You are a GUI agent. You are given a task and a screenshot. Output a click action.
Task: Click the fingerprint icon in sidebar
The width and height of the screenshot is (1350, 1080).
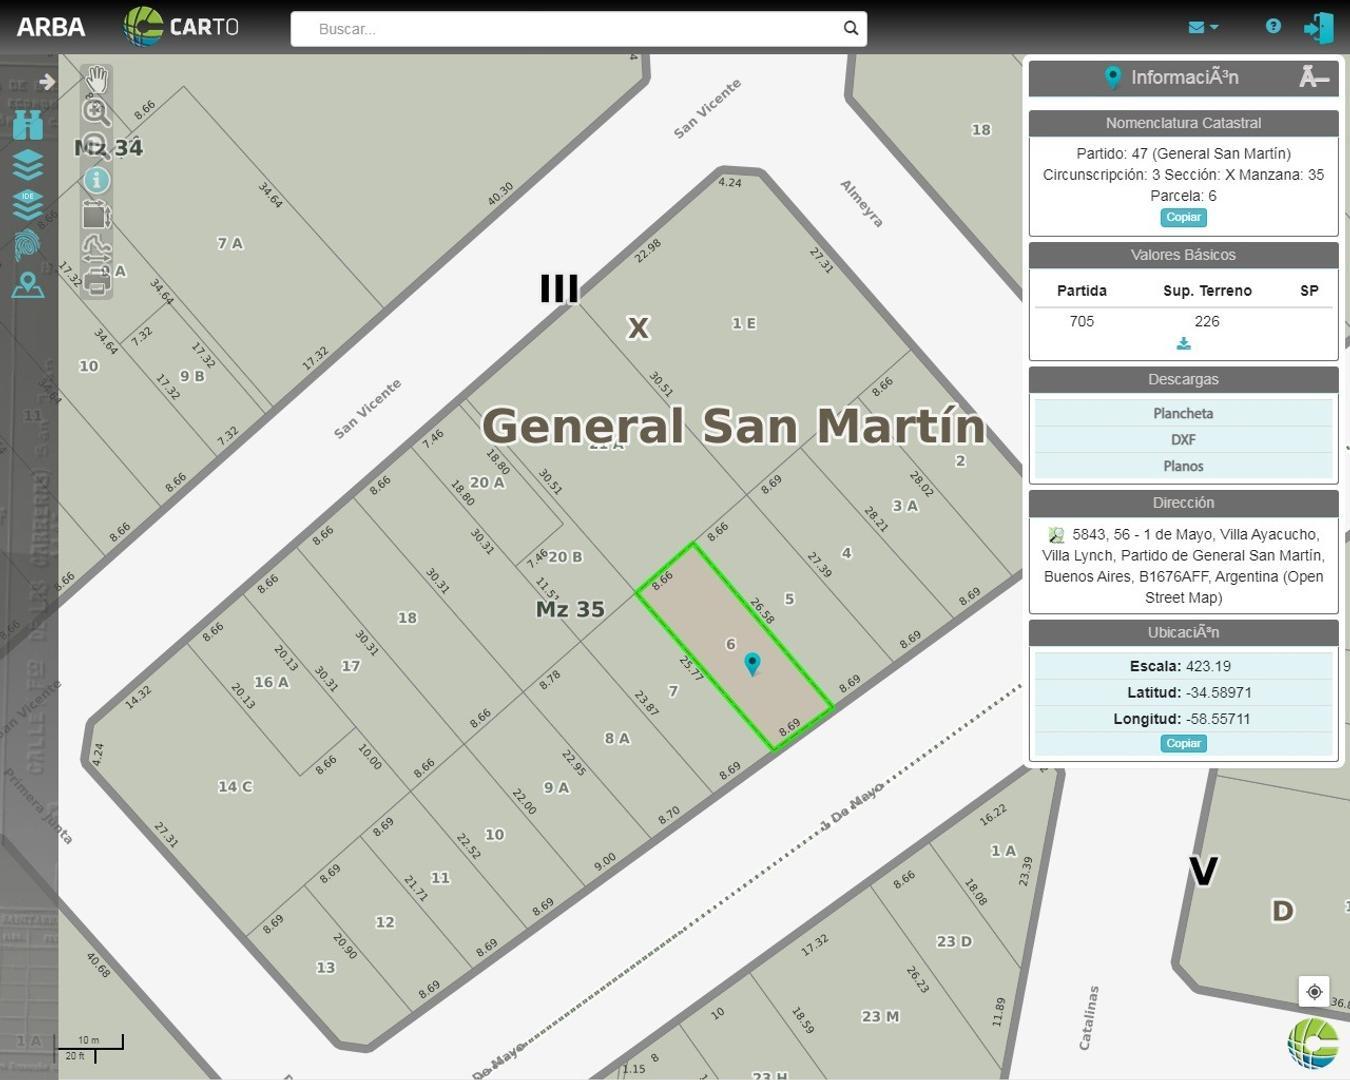coord(28,245)
